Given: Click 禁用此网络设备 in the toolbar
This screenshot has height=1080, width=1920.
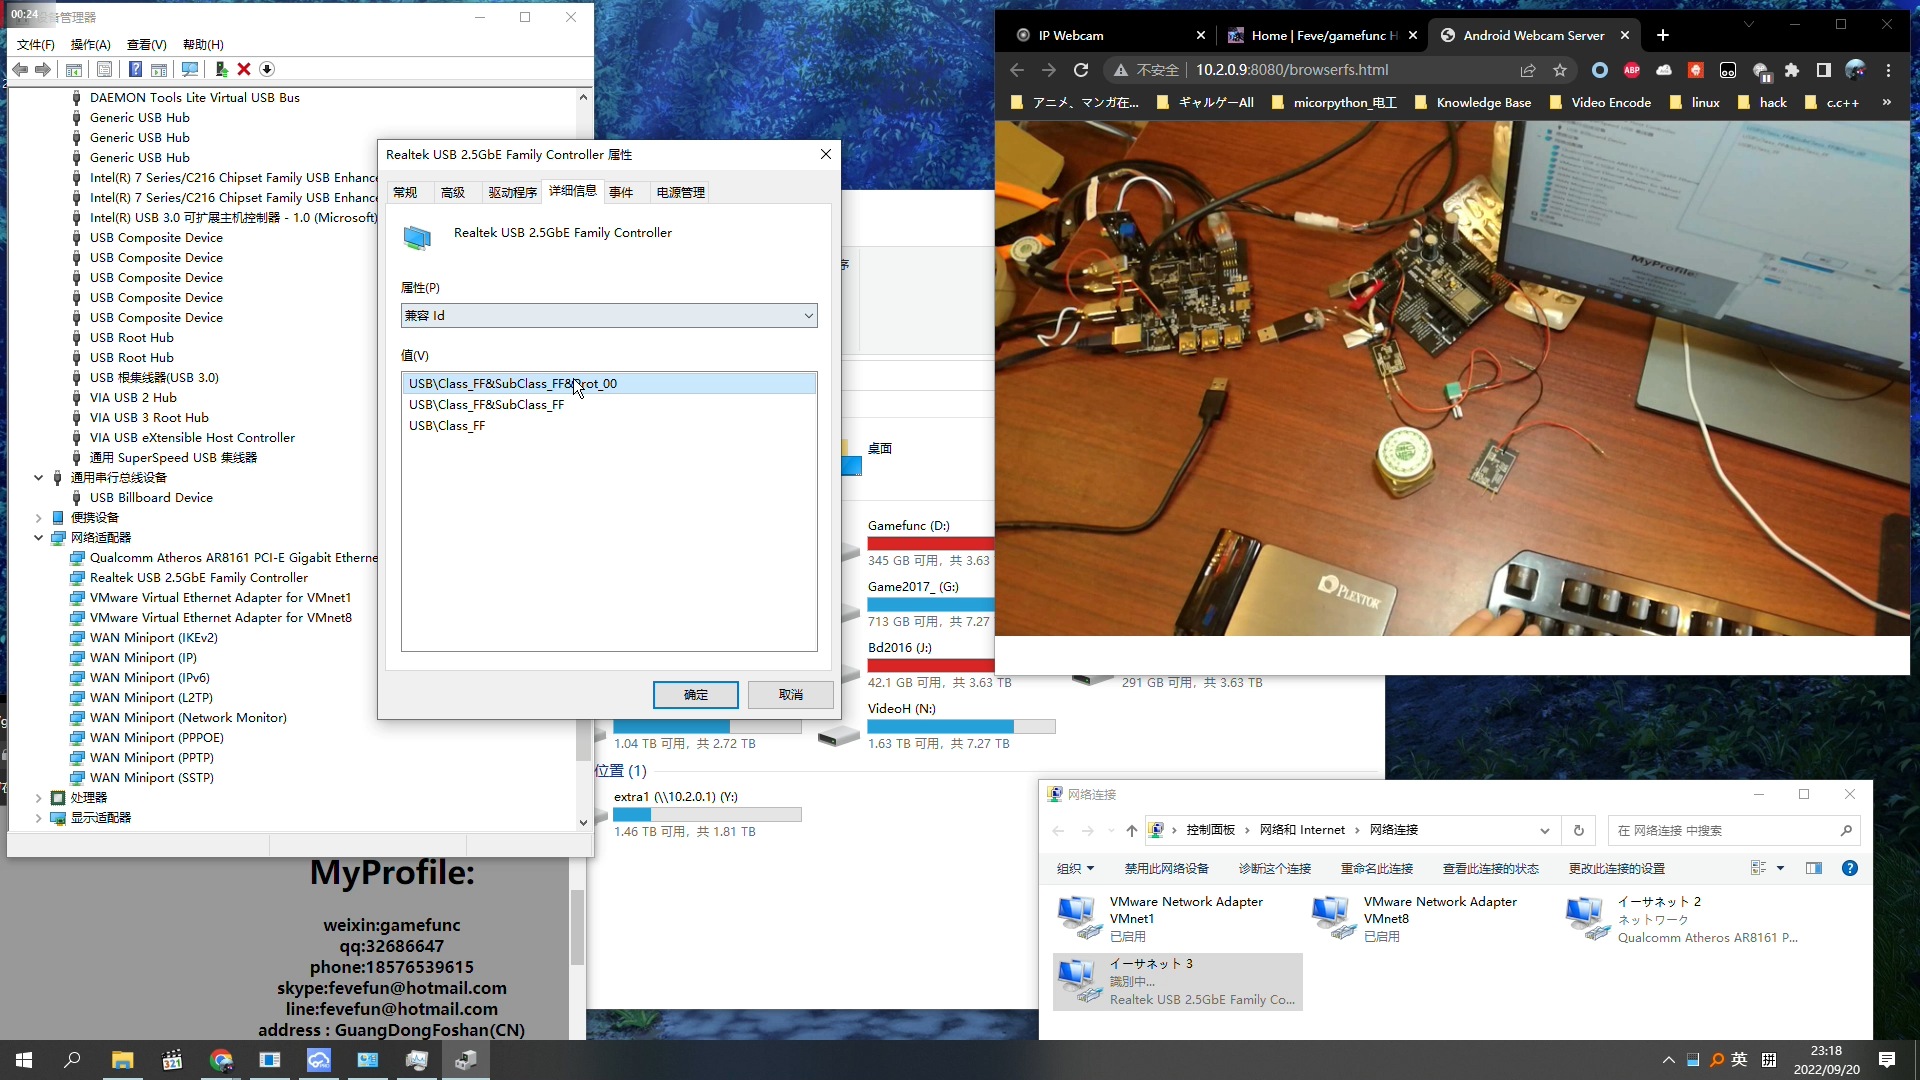Looking at the screenshot, I should point(1166,868).
